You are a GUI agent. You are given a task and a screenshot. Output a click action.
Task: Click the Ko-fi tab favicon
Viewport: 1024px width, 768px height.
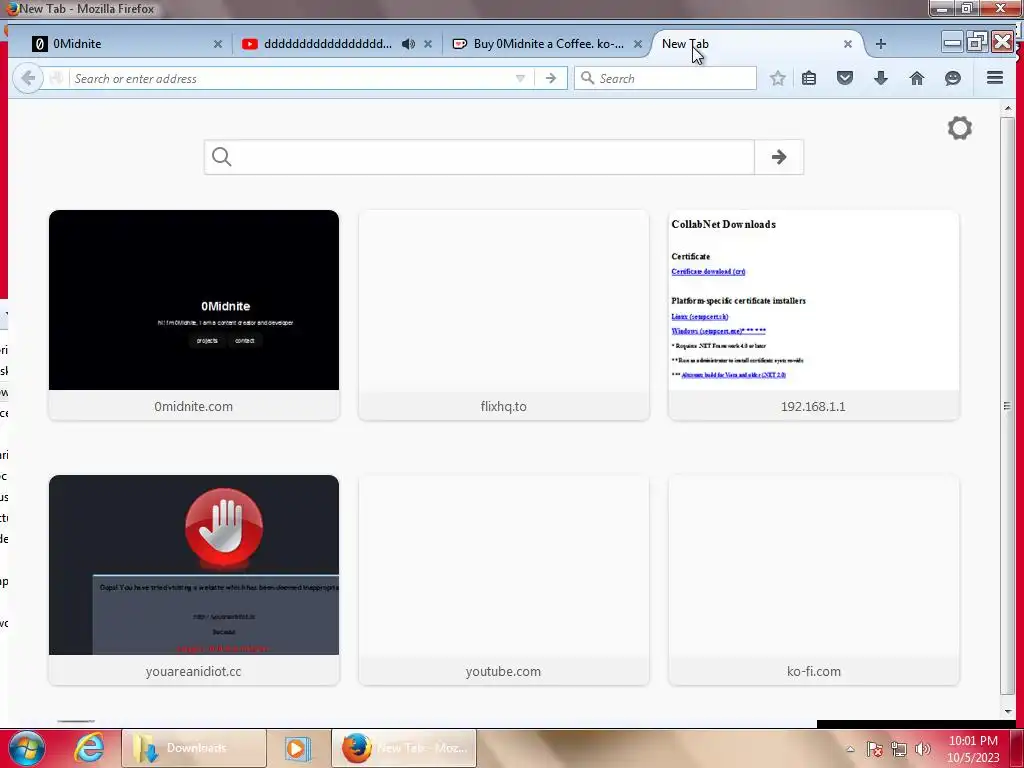click(x=460, y=44)
